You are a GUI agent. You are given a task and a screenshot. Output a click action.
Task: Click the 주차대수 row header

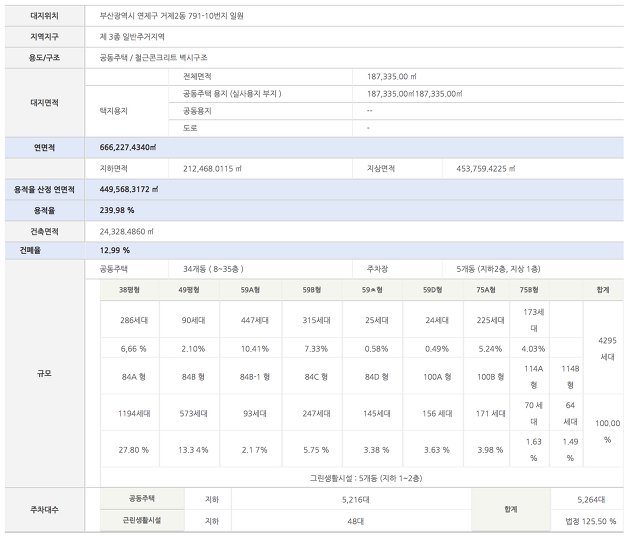coord(44,510)
